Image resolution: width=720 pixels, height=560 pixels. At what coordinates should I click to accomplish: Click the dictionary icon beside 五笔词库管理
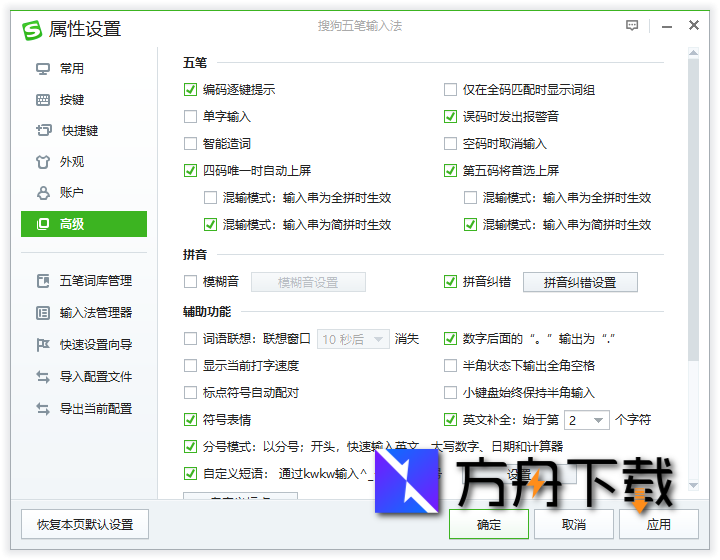(x=43, y=280)
